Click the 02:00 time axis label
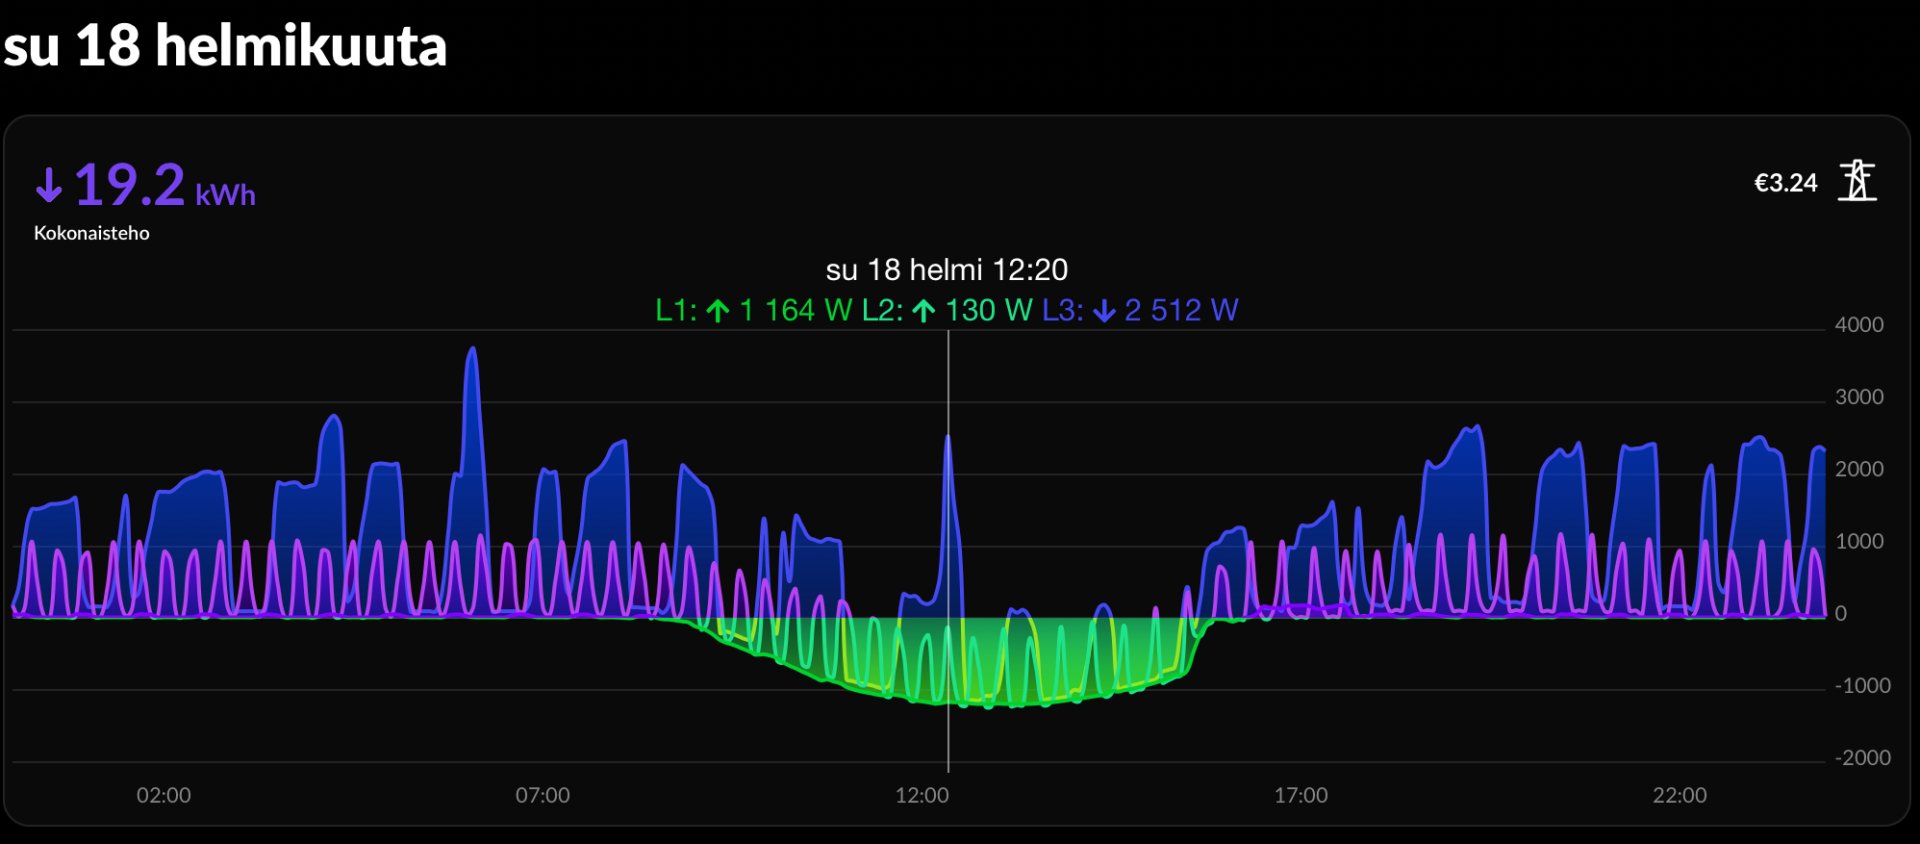 click(x=164, y=795)
